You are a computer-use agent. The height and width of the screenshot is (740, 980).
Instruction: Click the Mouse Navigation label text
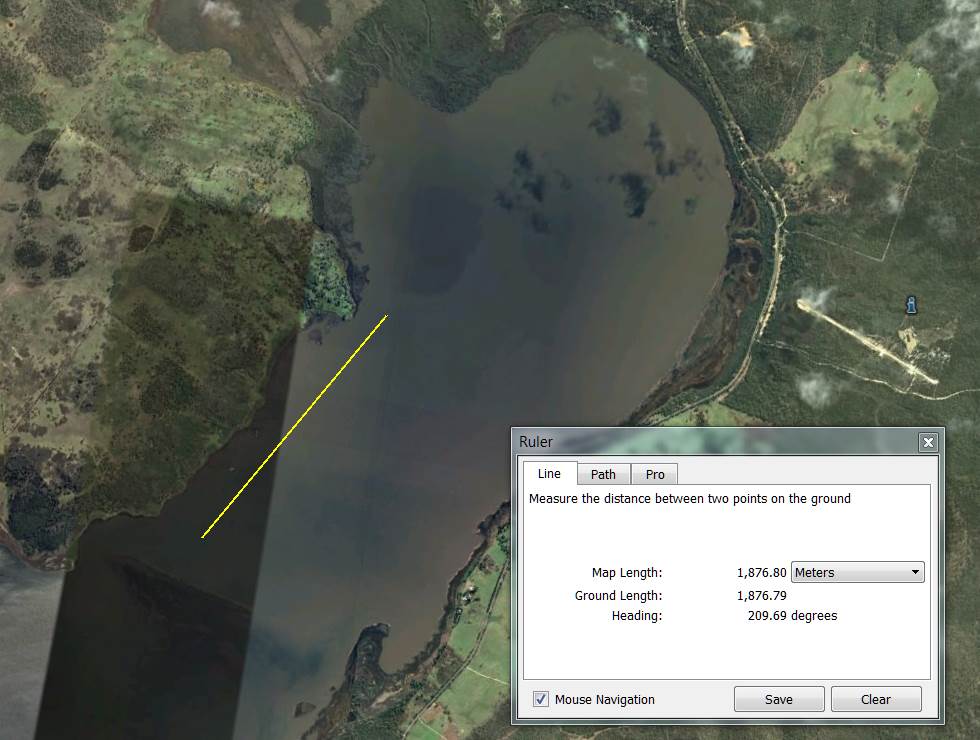pyautogui.click(x=604, y=700)
